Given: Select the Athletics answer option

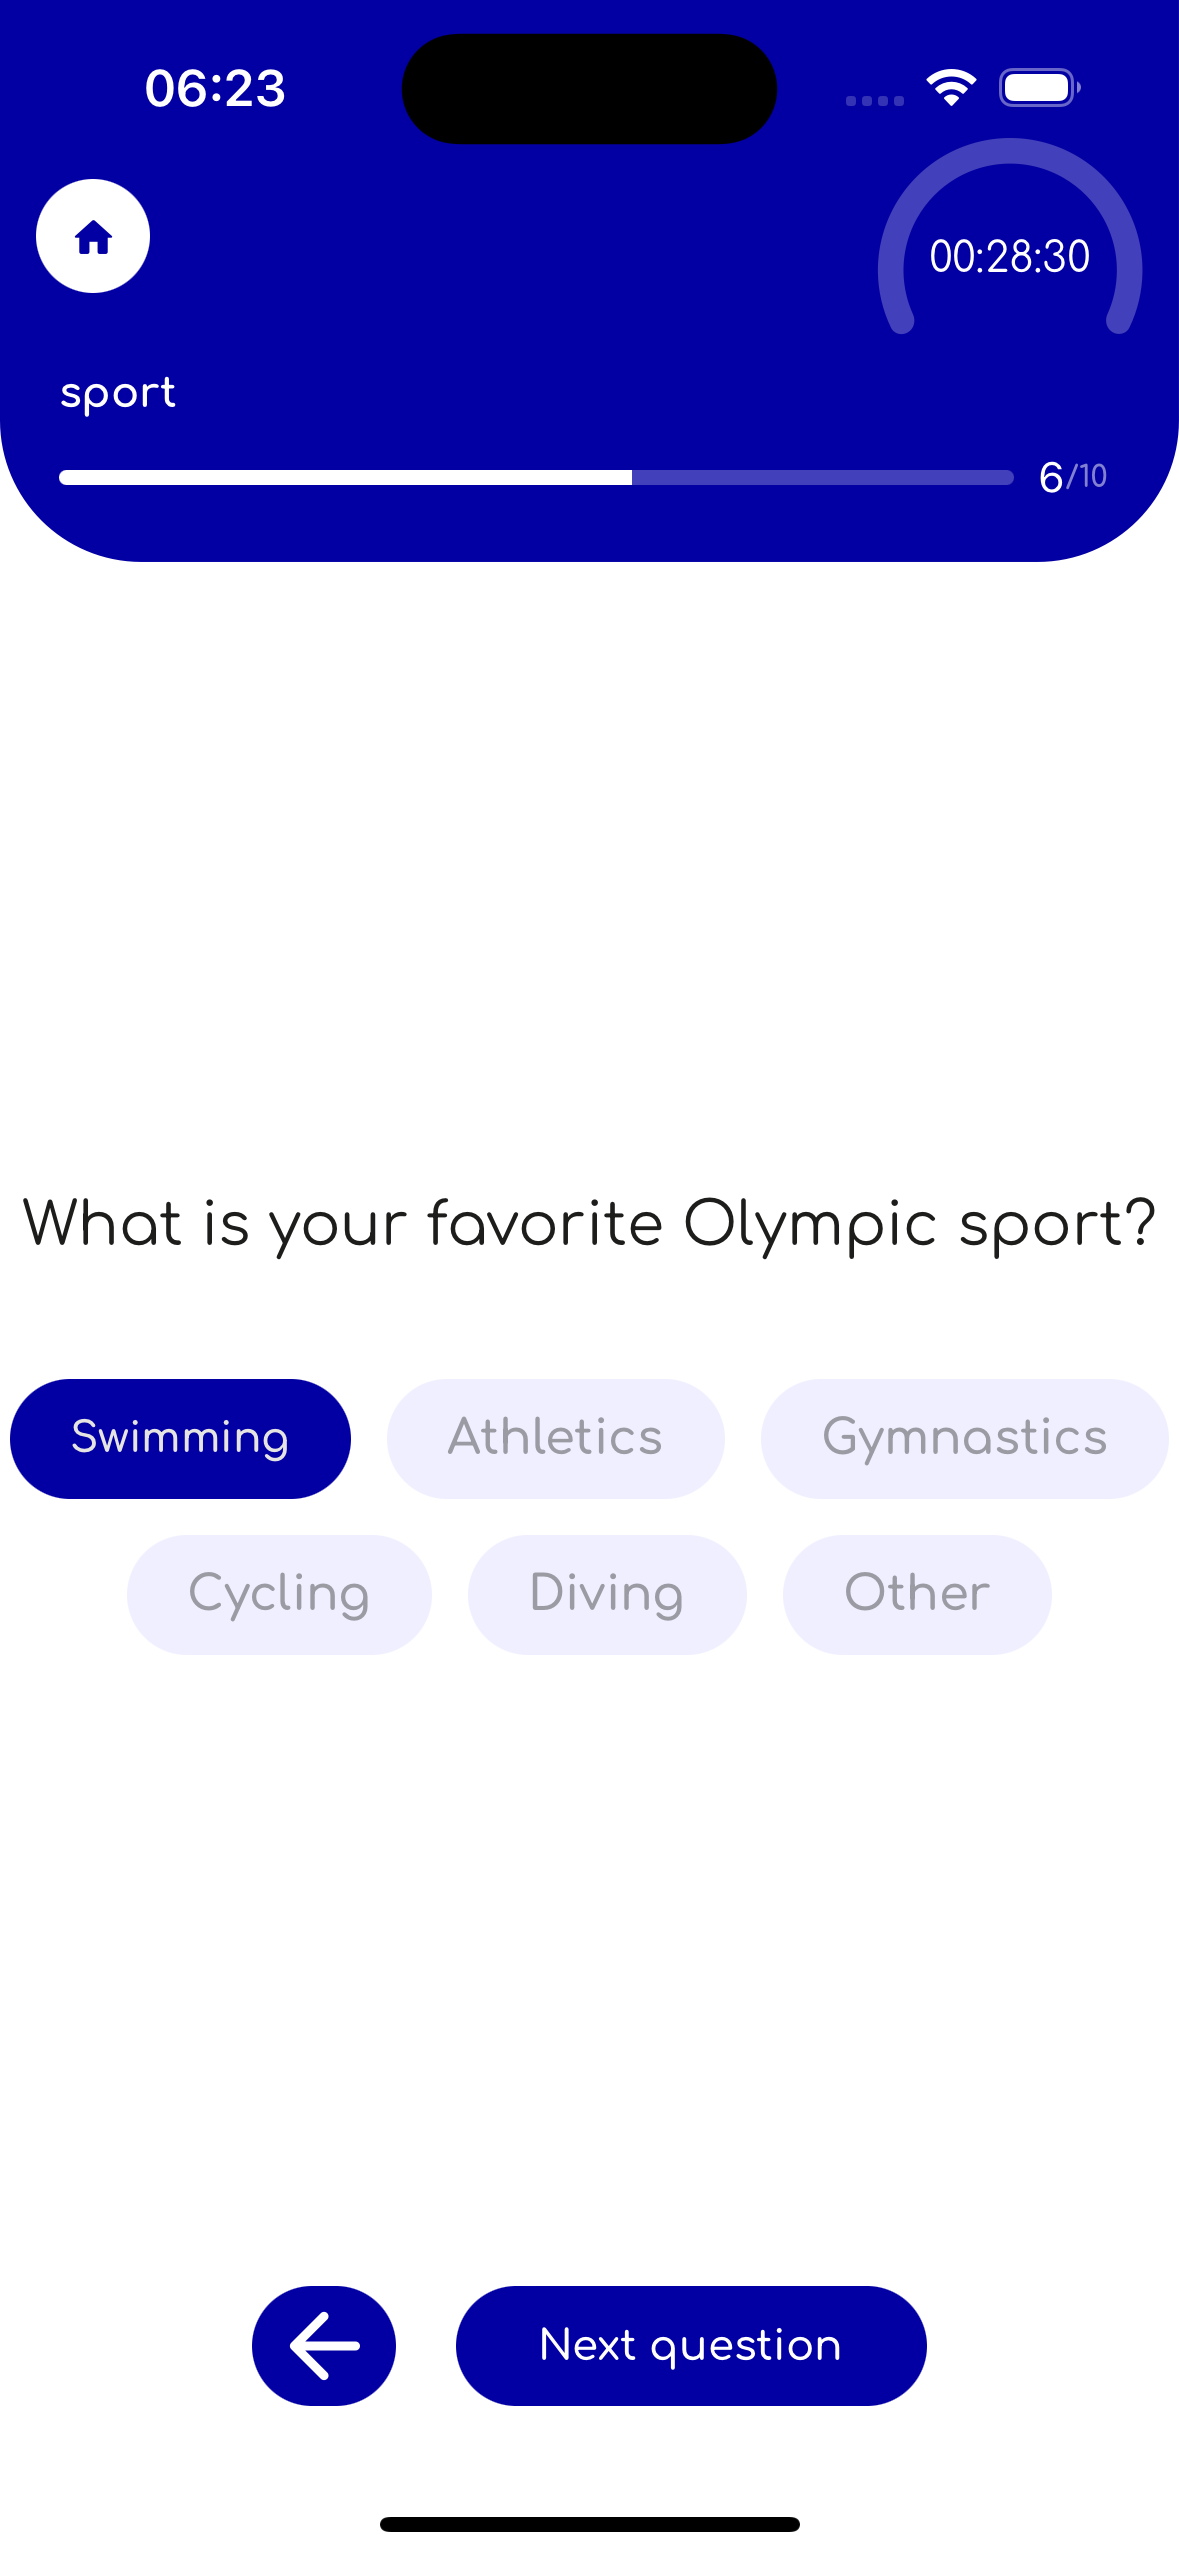Looking at the screenshot, I should 556,1438.
